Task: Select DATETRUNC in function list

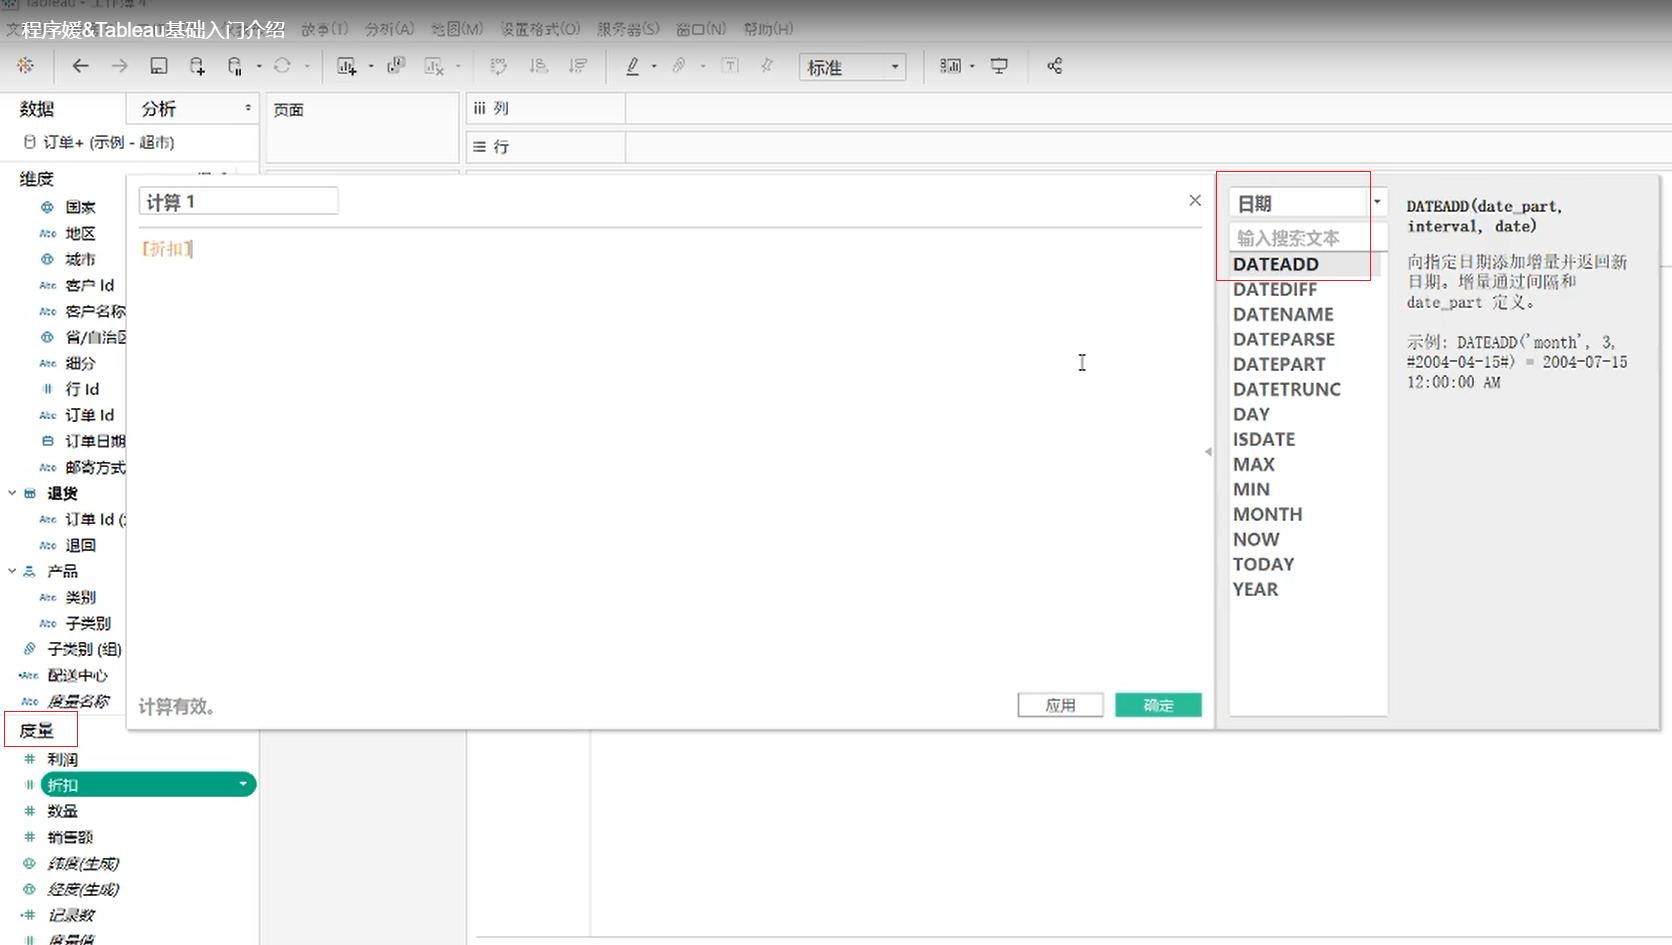Action: [x=1287, y=389]
